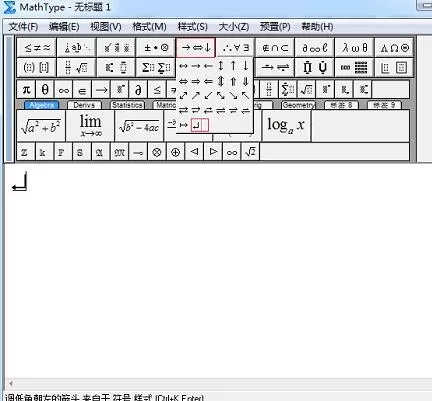Click the horizontal scrollbar left arrow
432x401 pixels.
11,384
